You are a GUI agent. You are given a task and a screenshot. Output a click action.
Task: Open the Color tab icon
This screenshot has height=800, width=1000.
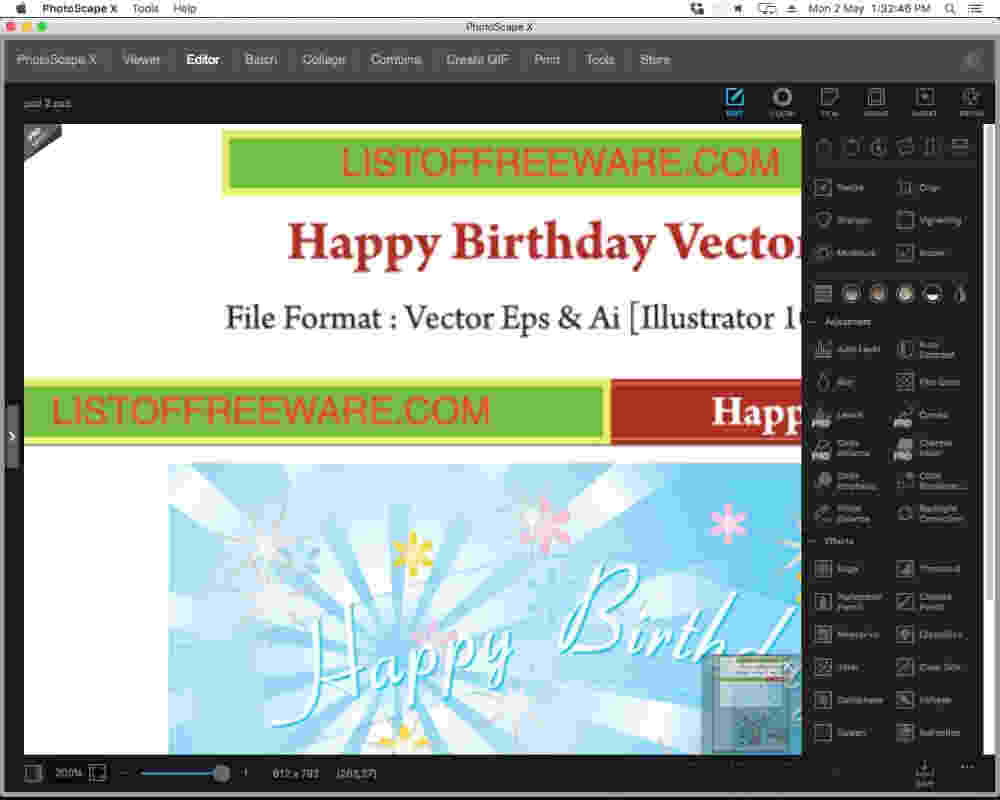(782, 102)
